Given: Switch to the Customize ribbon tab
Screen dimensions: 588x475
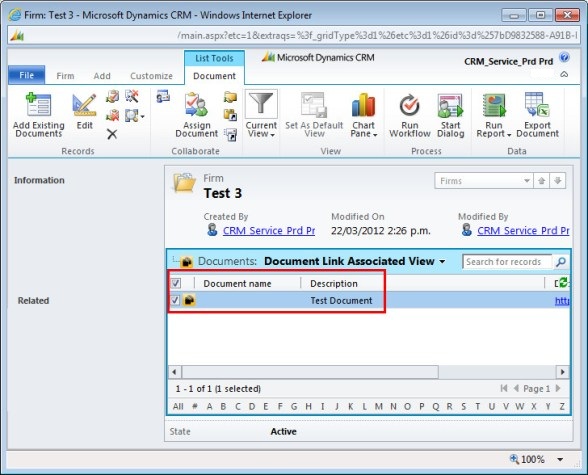Looking at the screenshot, I should tap(152, 76).
